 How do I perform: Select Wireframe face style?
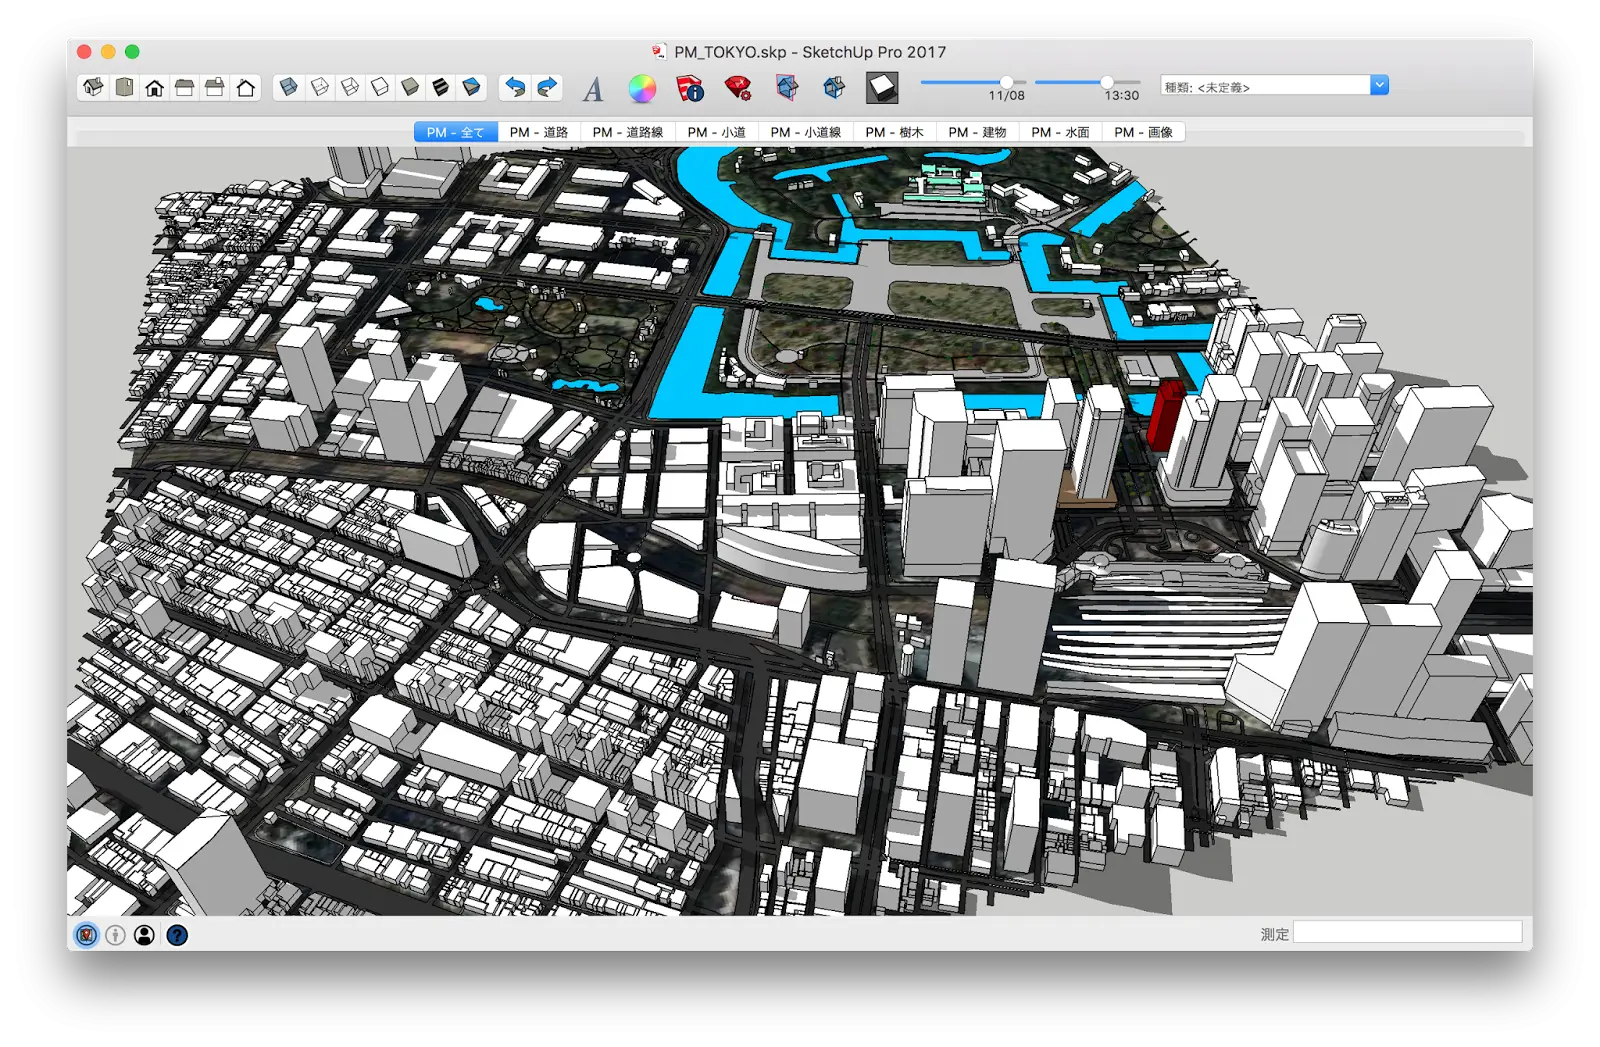(350, 88)
